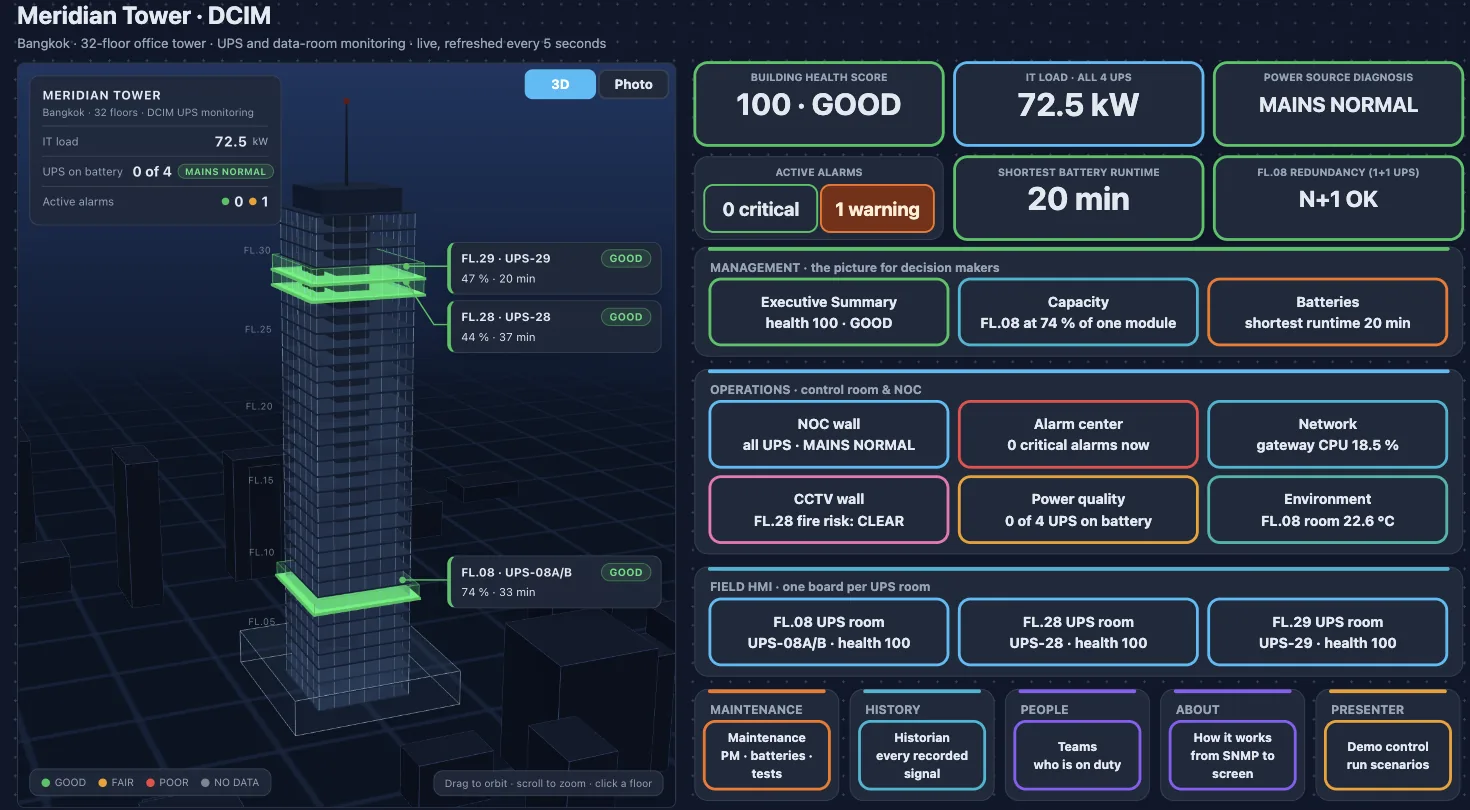The image size is (1470, 810).
Task: Open the Power Source Diagnosis card
Action: click(x=1338, y=104)
